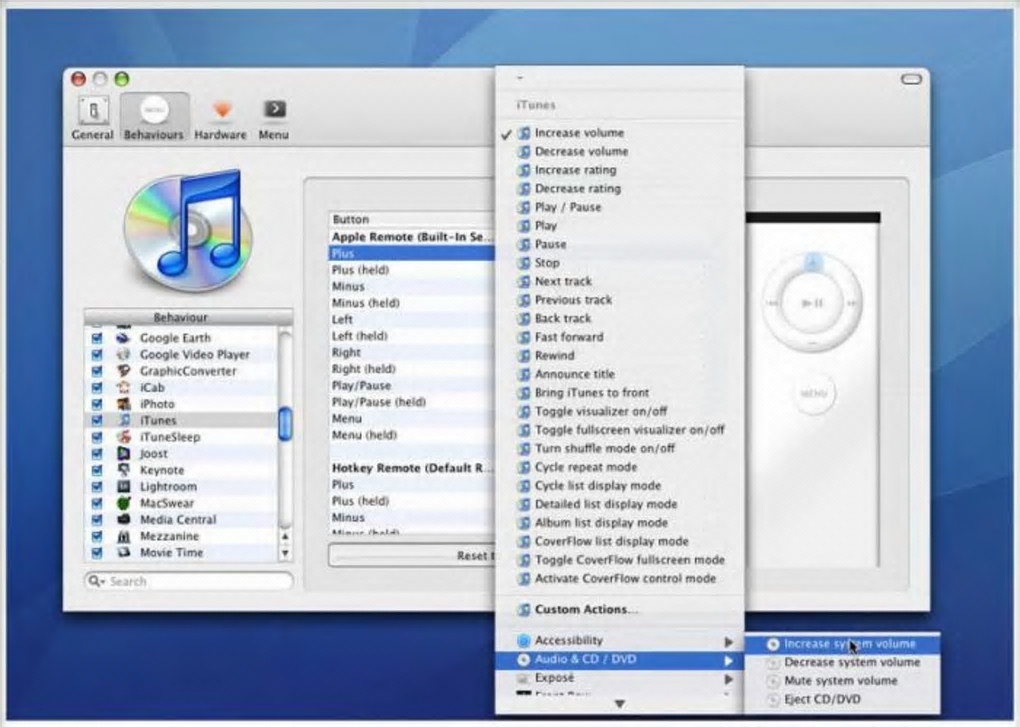Select the Play/Pause row under Apple Remote

(412, 386)
